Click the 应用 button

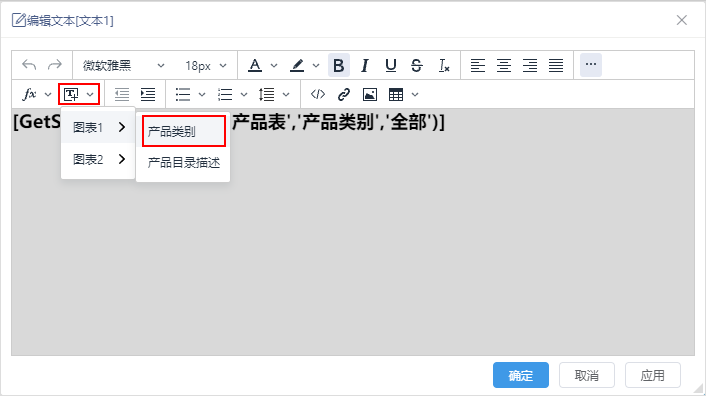pyautogui.click(x=652, y=375)
